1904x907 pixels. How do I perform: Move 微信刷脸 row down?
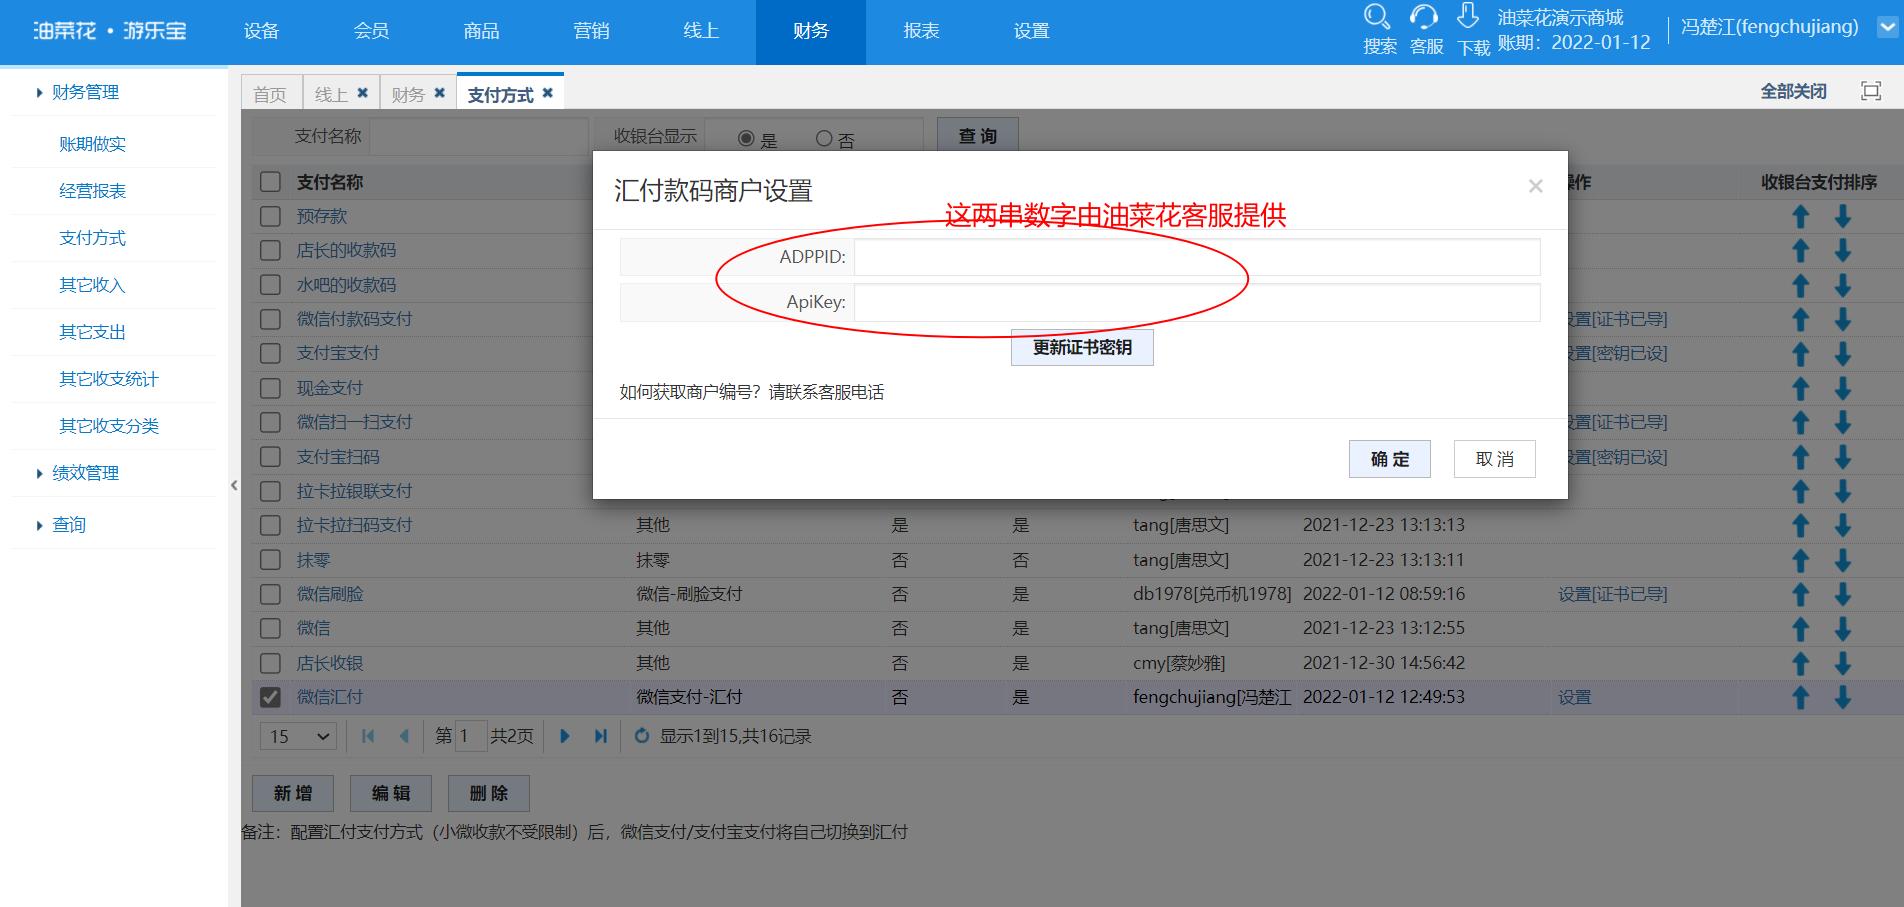point(1843,594)
